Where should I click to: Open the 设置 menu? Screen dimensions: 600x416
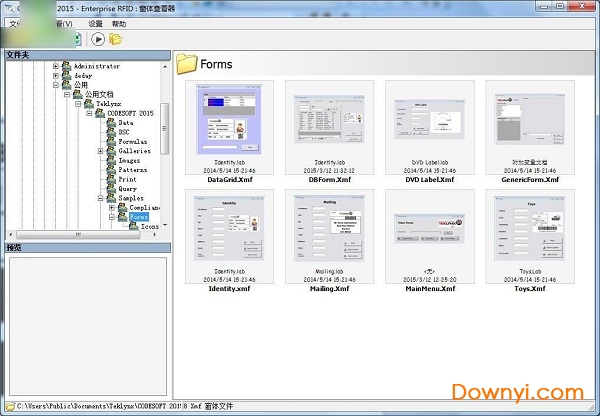pyautogui.click(x=95, y=23)
